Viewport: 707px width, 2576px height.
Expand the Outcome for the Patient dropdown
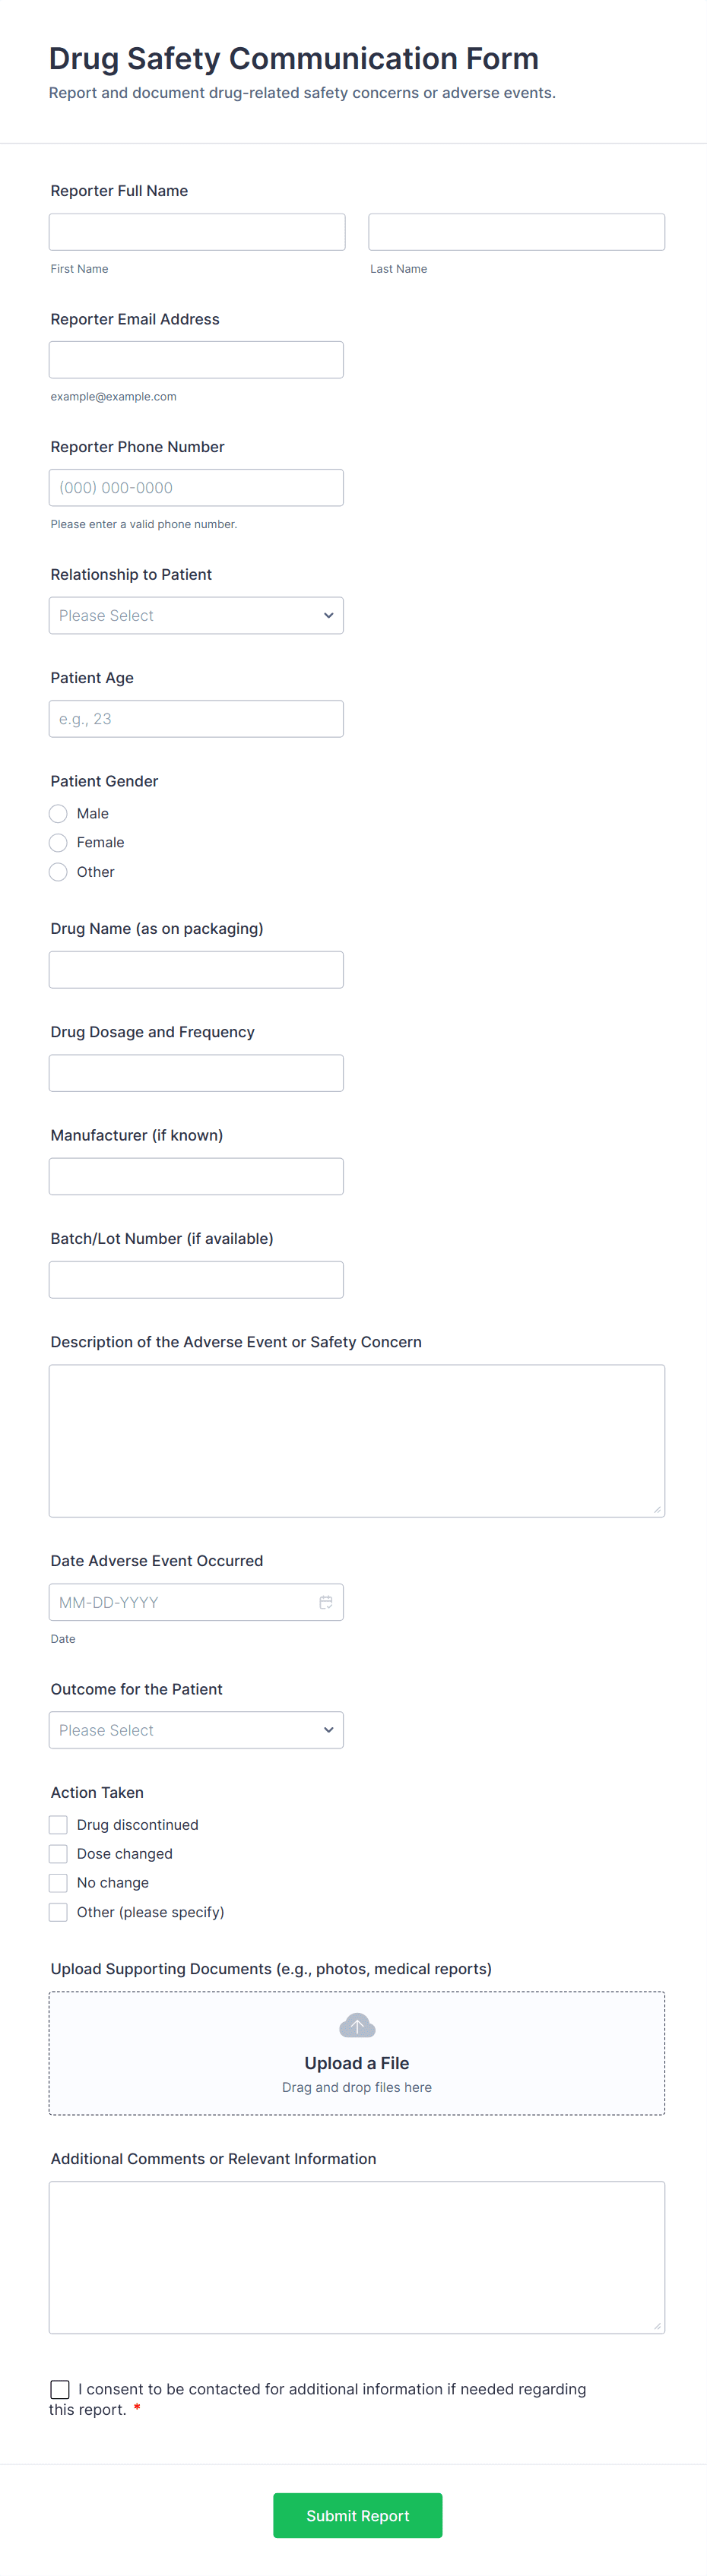[x=196, y=1730]
